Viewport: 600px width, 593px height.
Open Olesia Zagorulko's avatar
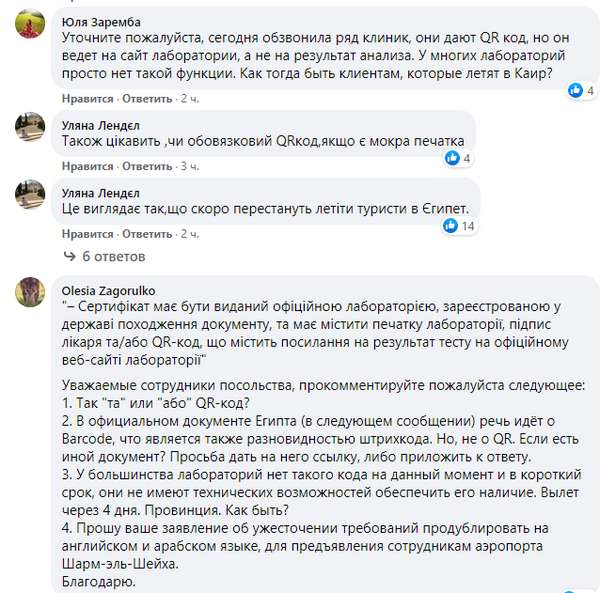[28, 293]
